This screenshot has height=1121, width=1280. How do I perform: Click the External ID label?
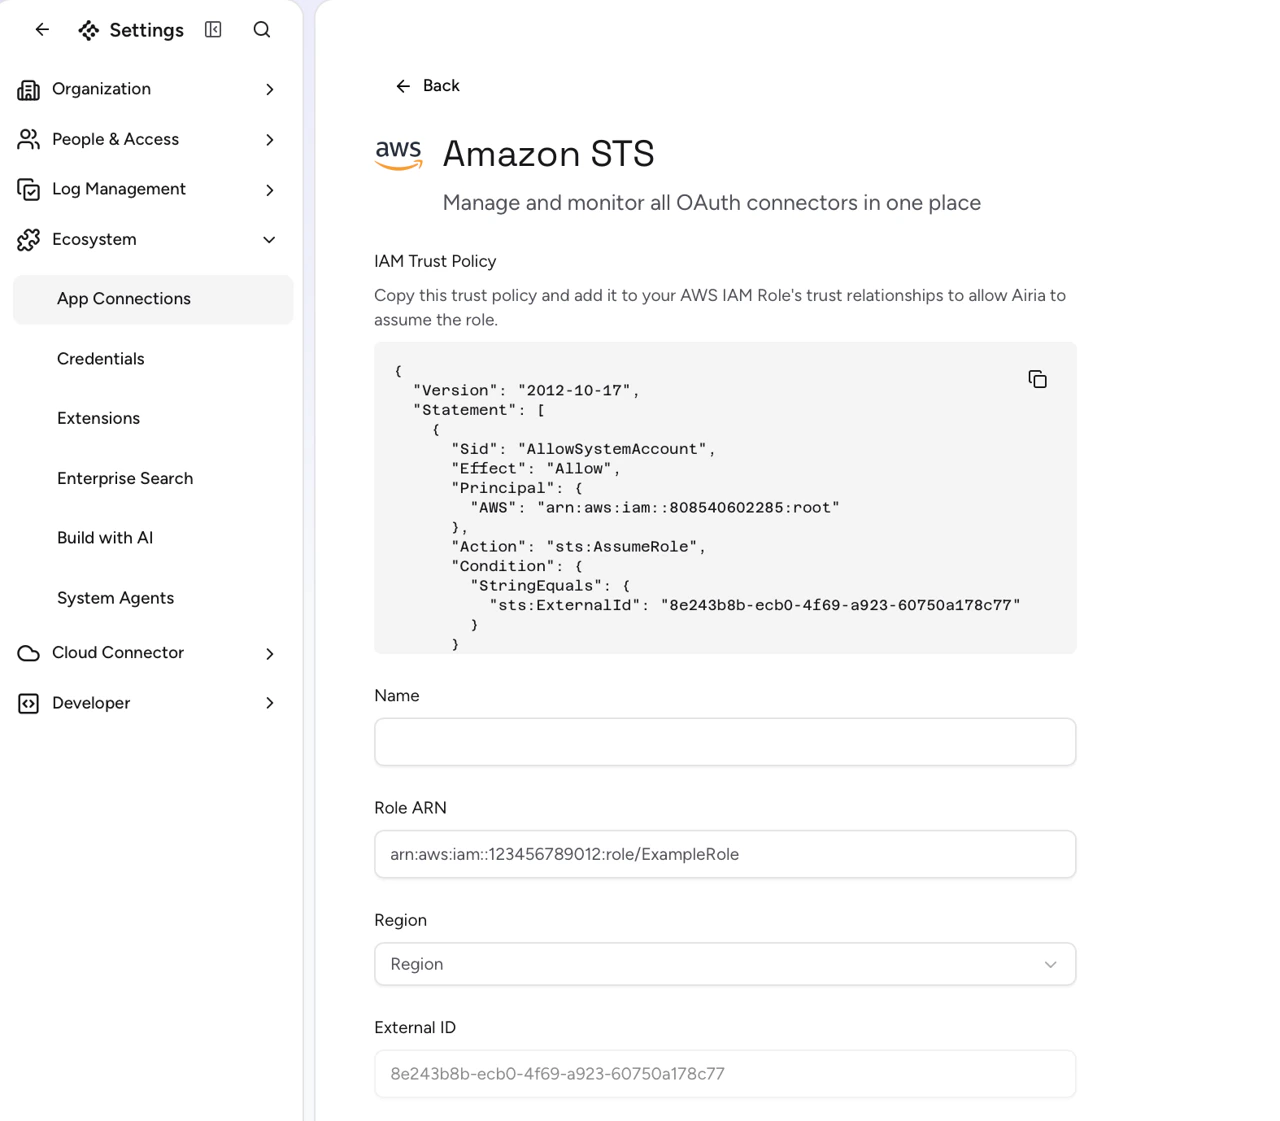415,1028
